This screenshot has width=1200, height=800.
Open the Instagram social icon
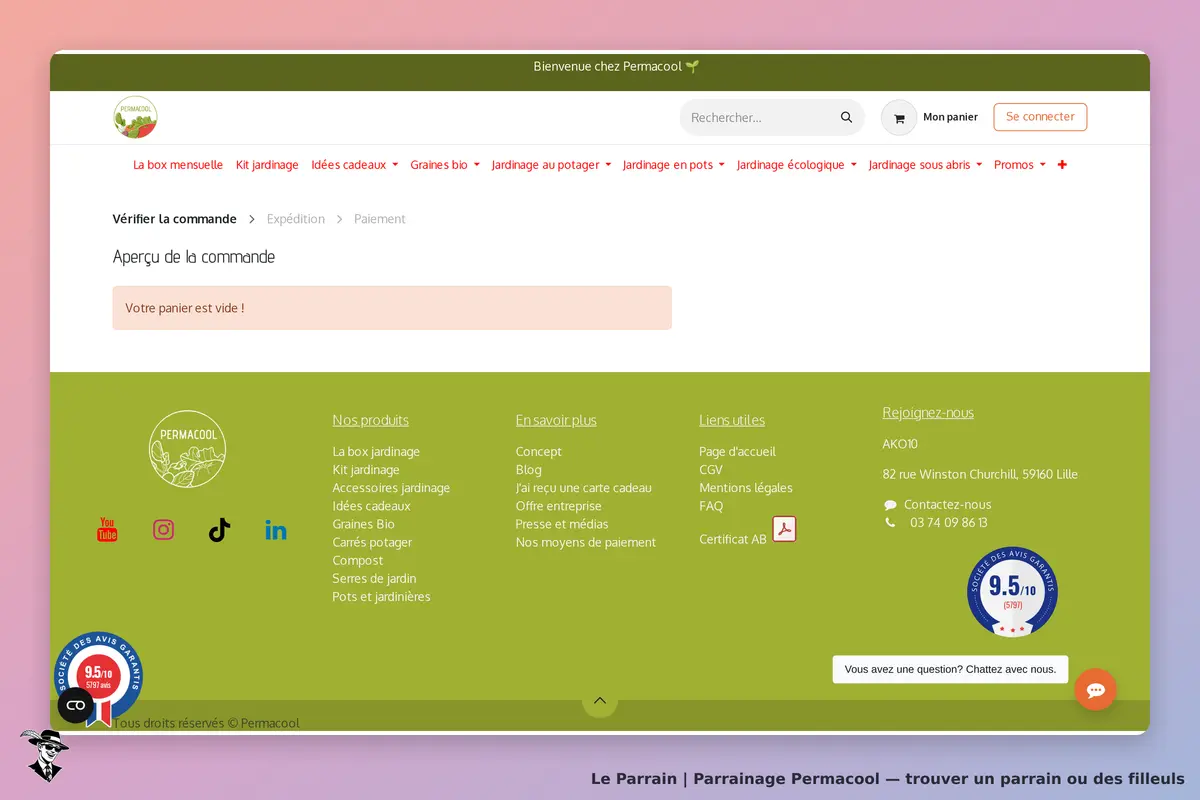[x=163, y=530]
